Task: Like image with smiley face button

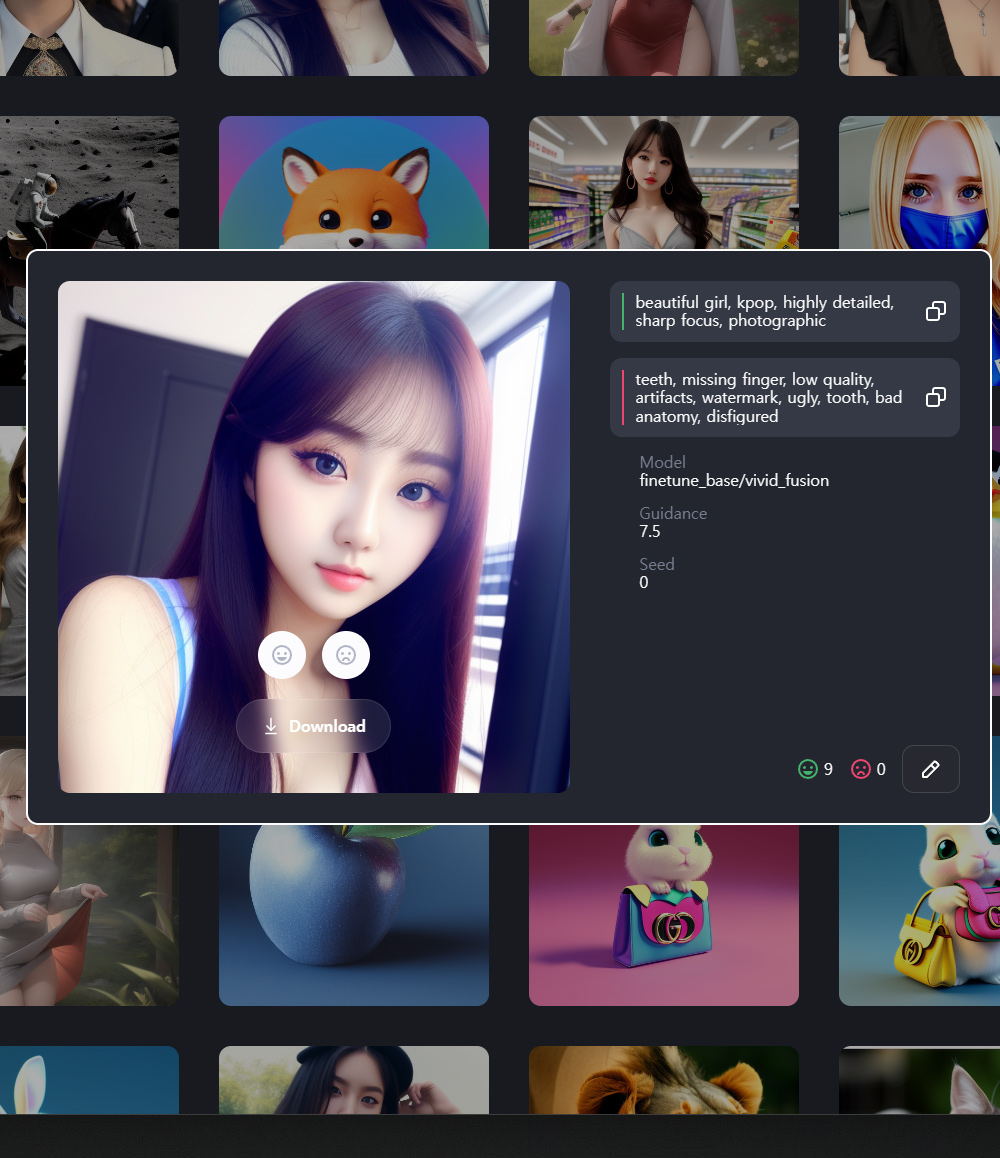Action: pyautogui.click(x=282, y=655)
